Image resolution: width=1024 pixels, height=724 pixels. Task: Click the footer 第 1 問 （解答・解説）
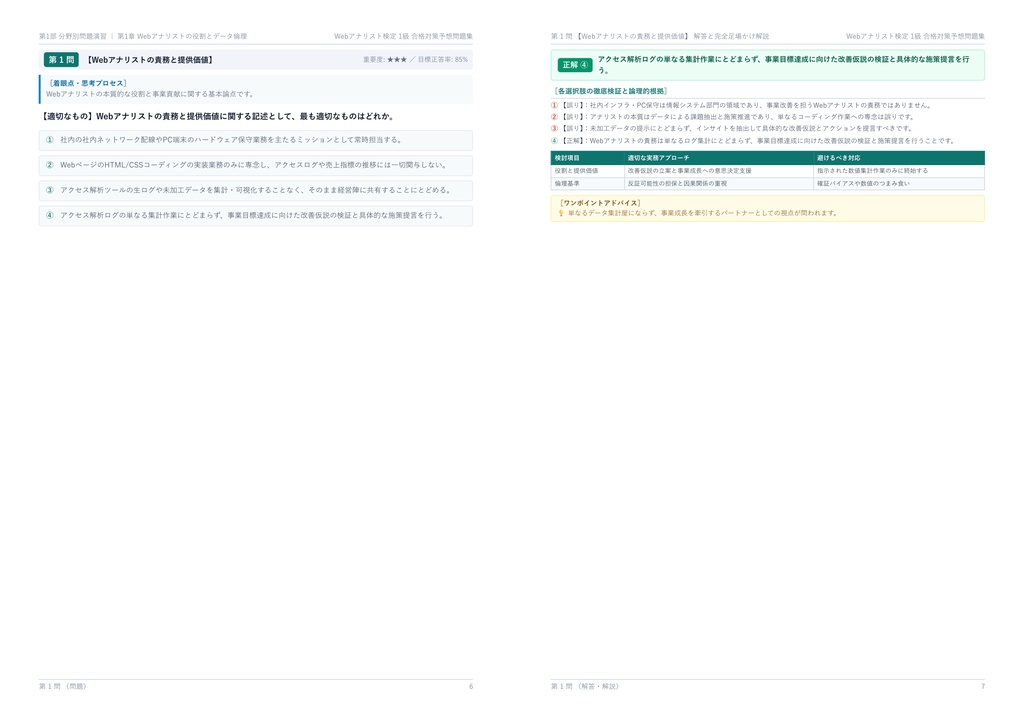pyautogui.click(x=585, y=686)
